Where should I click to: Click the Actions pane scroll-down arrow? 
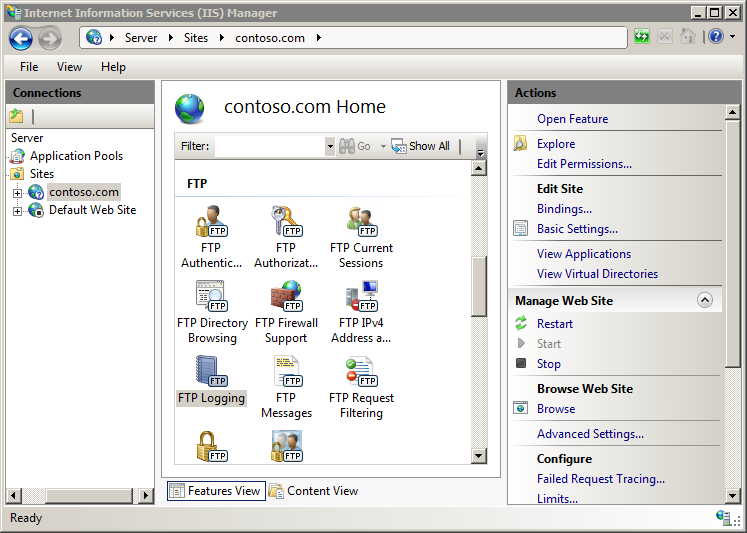[x=733, y=495]
